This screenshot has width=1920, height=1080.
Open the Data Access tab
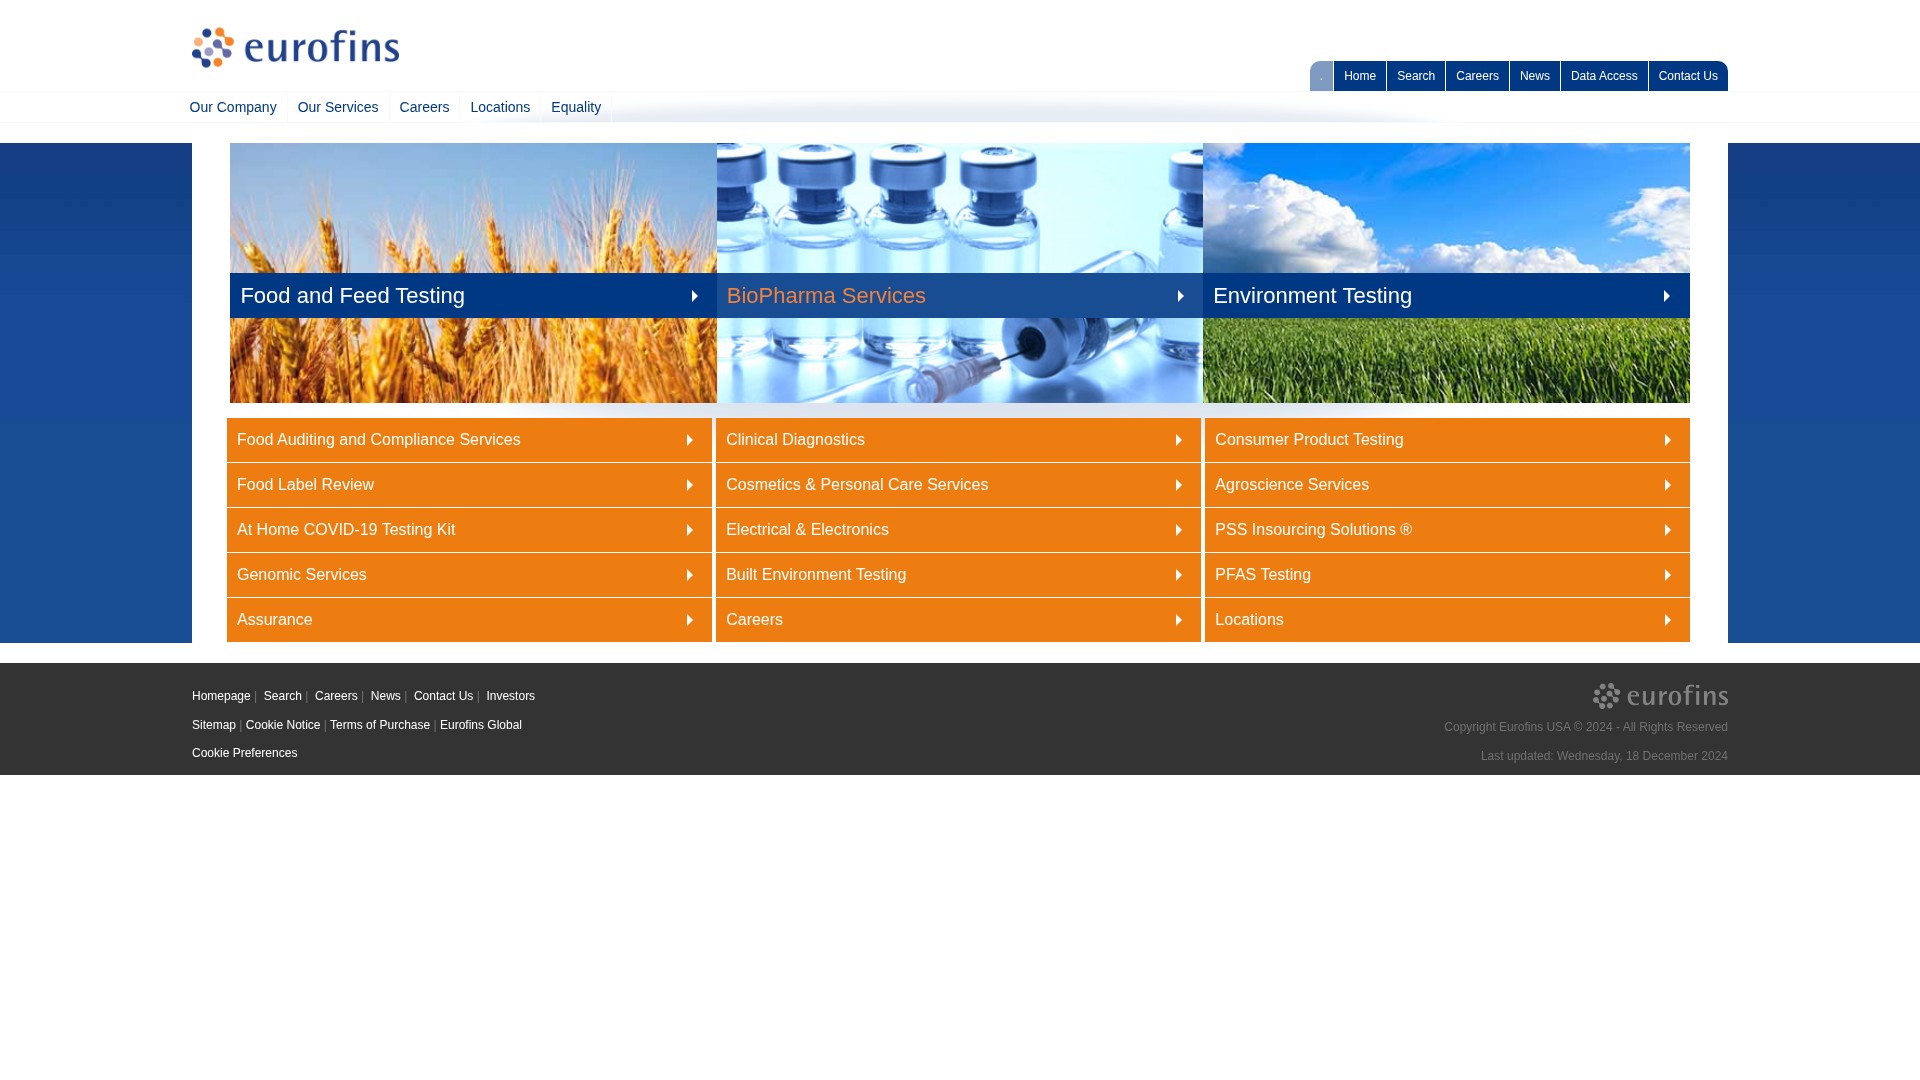click(1604, 76)
